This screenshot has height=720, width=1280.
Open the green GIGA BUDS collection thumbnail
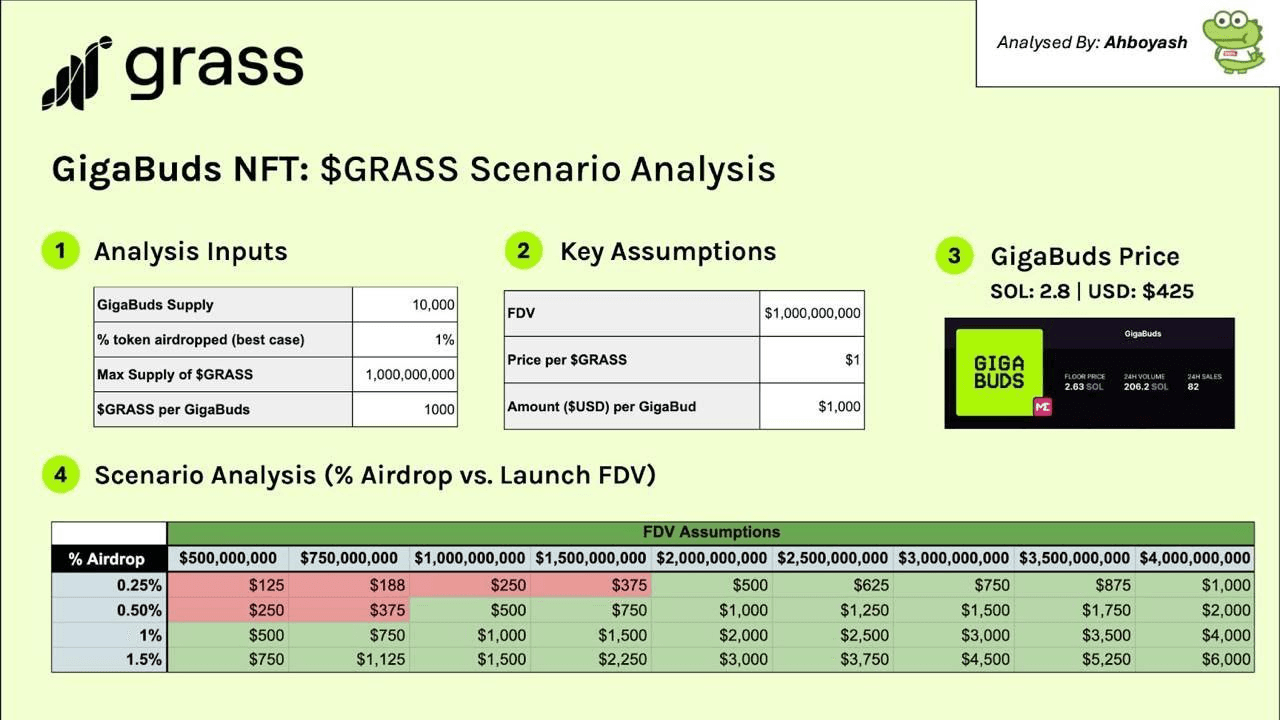(x=1000, y=372)
